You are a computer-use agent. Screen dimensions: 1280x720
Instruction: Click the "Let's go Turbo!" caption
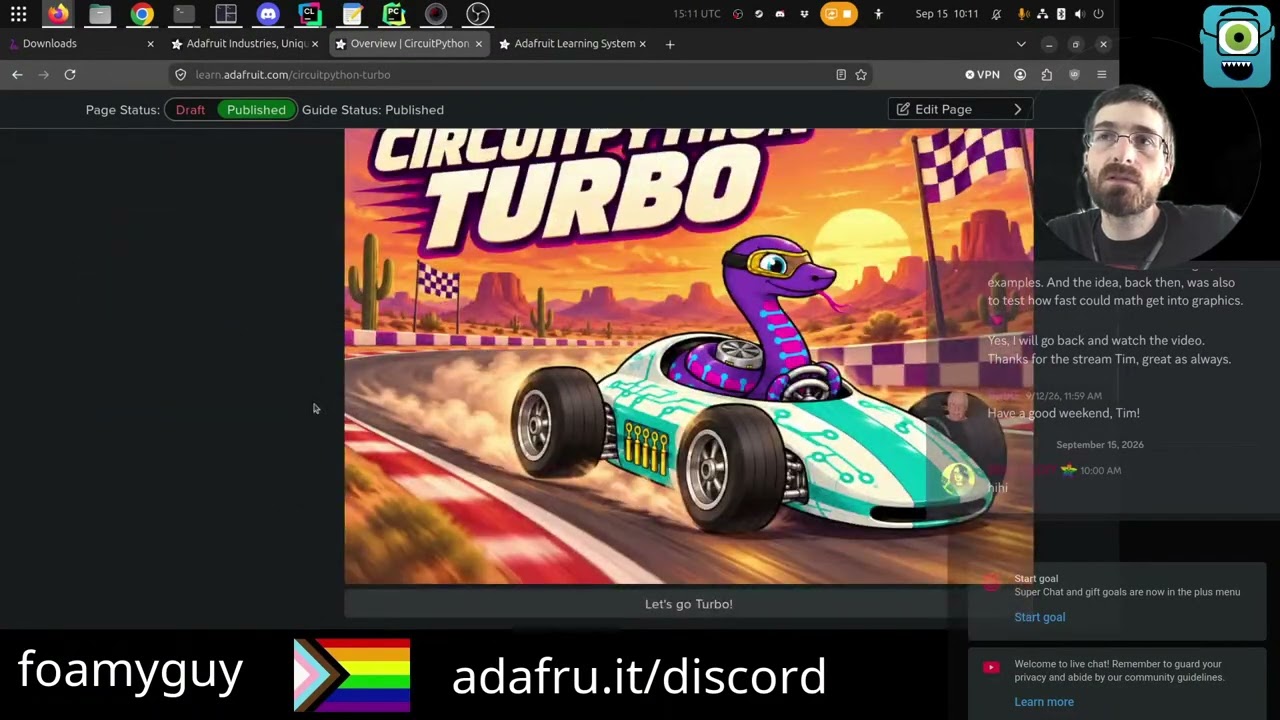(689, 604)
